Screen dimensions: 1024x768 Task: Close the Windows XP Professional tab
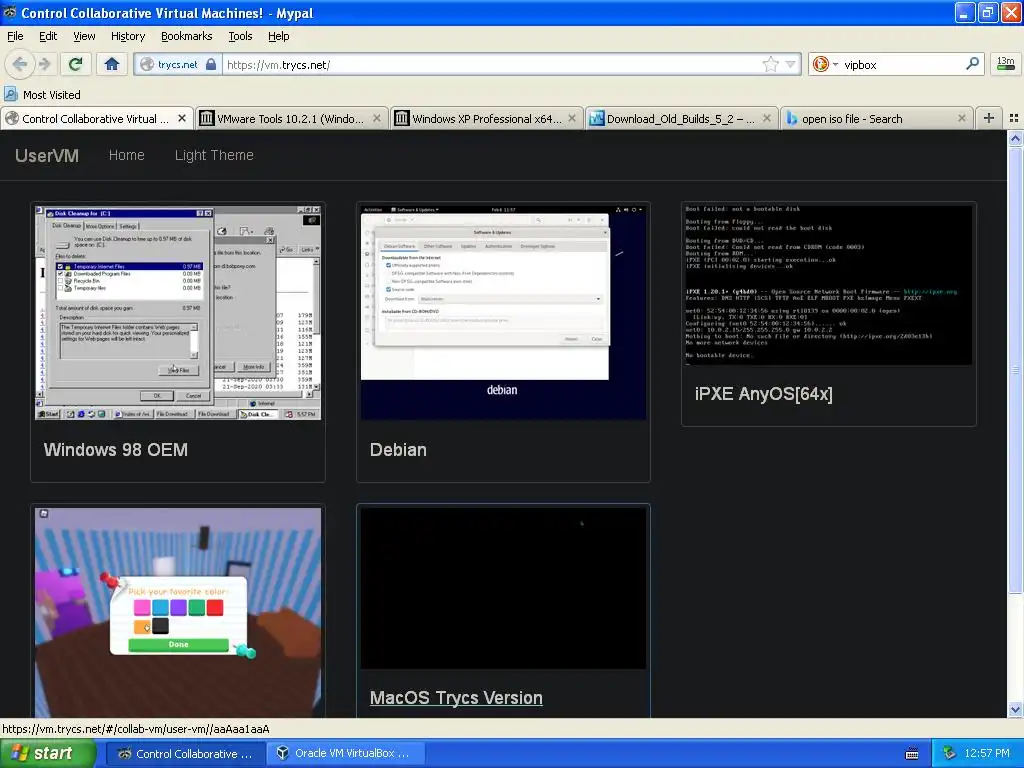(572, 118)
